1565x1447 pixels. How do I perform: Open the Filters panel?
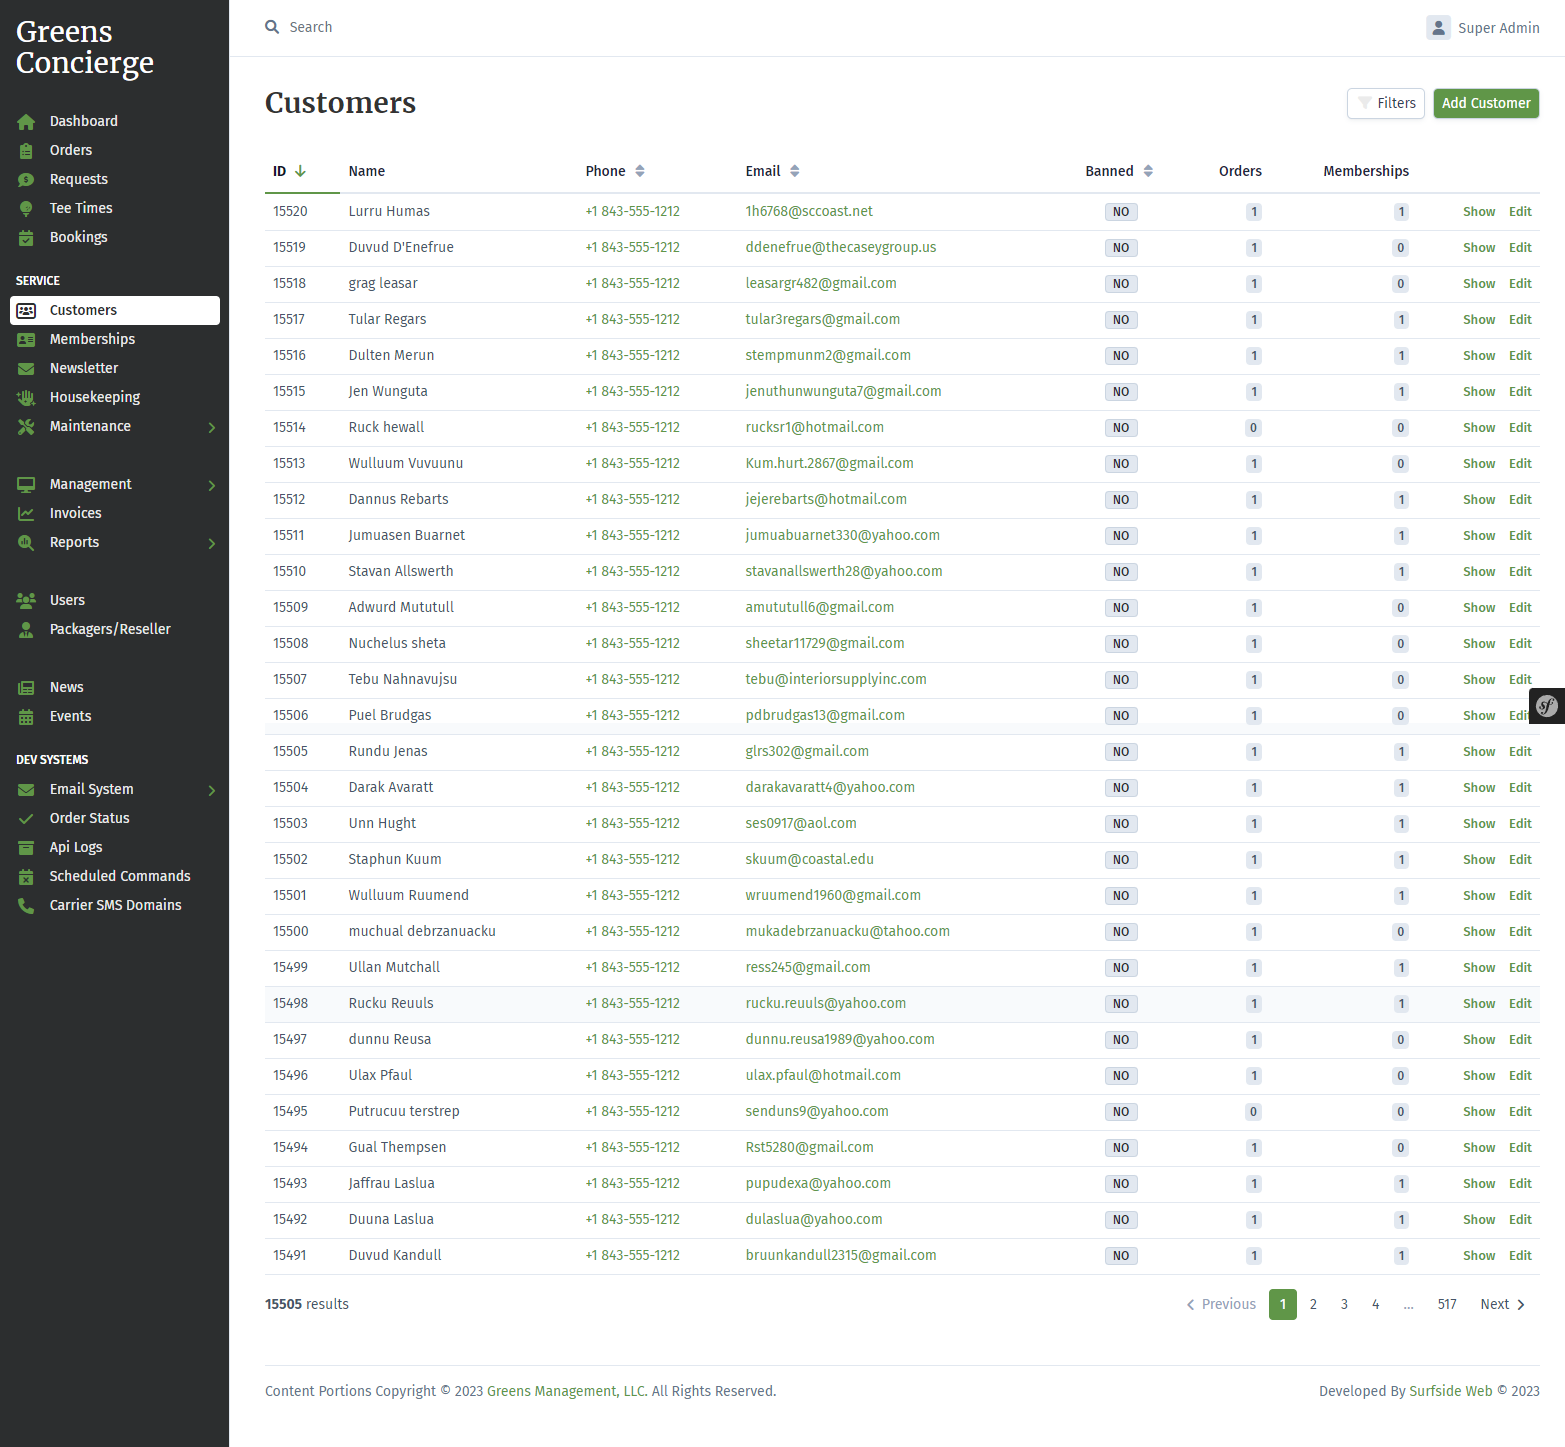click(x=1386, y=103)
